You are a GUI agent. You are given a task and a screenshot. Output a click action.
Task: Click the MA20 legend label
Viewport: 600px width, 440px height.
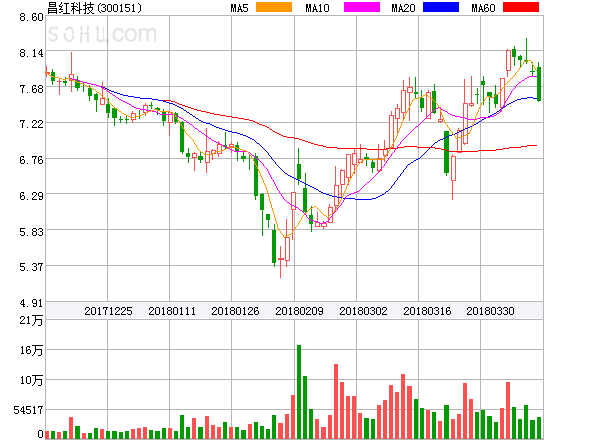click(403, 8)
